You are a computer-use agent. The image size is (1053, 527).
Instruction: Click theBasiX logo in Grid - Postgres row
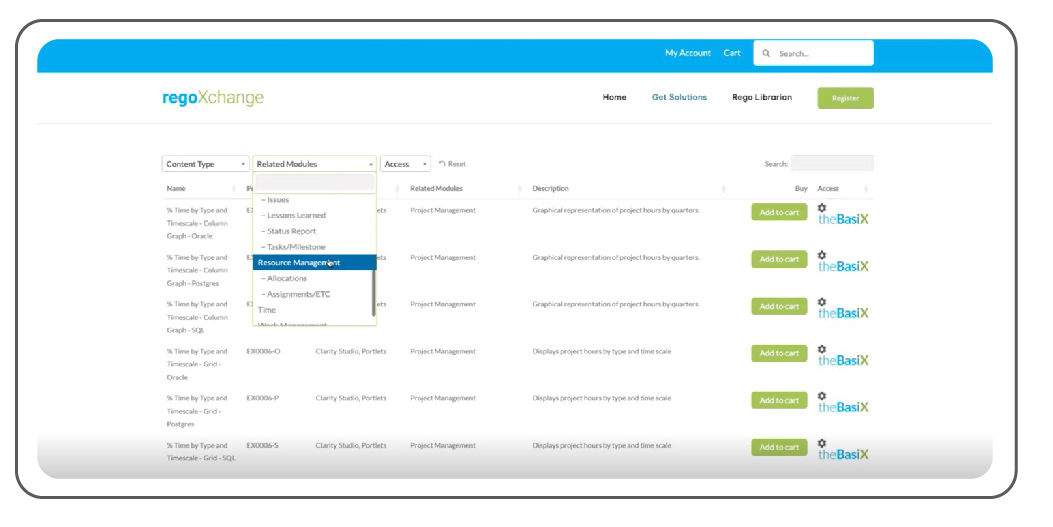(843, 407)
